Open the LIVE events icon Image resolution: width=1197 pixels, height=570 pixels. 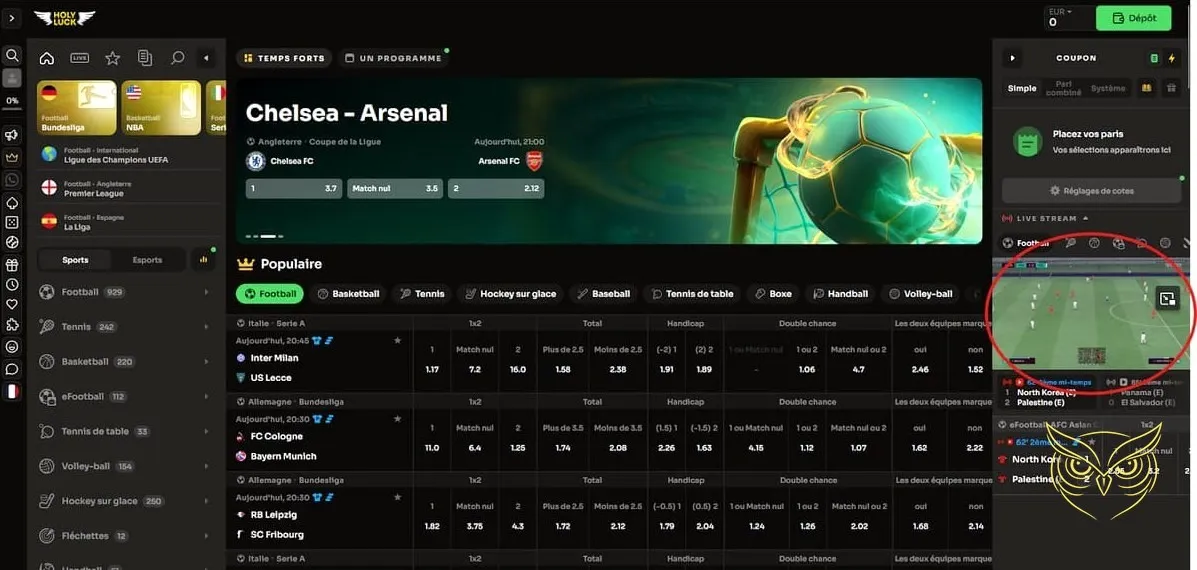[x=80, y=58]
